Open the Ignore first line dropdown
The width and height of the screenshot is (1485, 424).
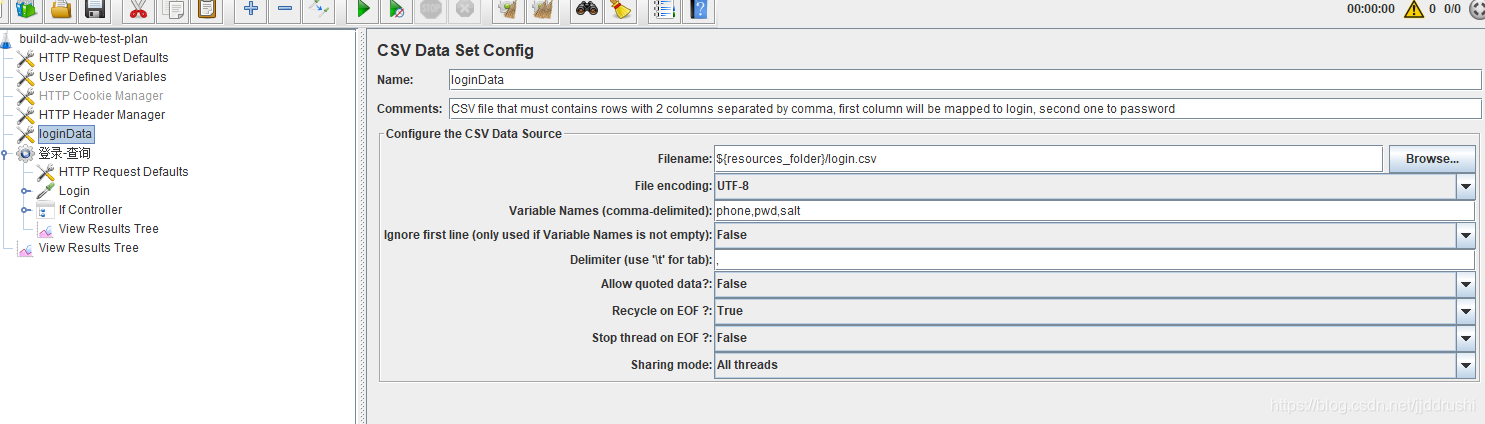(1465, 235)
